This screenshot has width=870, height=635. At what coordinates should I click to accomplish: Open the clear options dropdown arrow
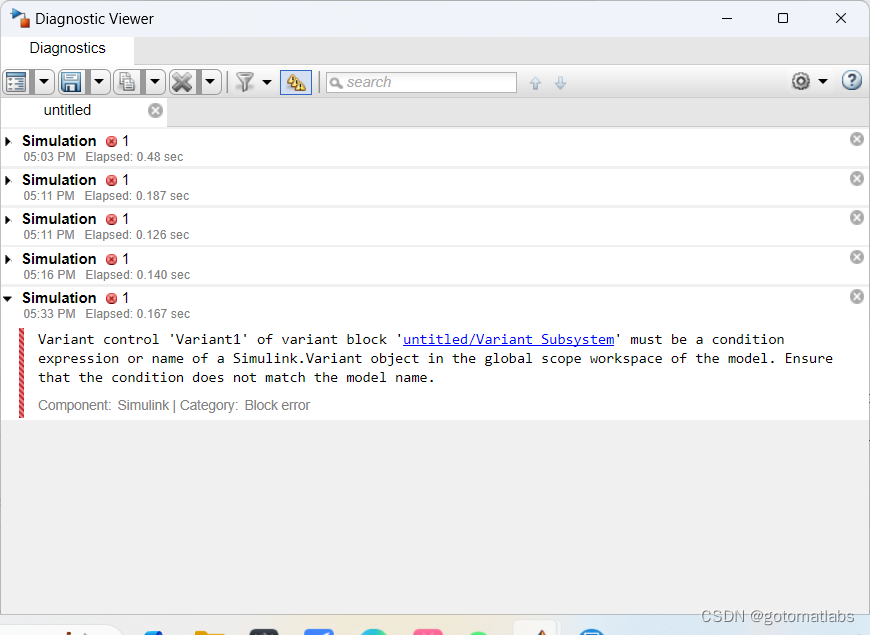pyautogui.click(x=210, y=83)
